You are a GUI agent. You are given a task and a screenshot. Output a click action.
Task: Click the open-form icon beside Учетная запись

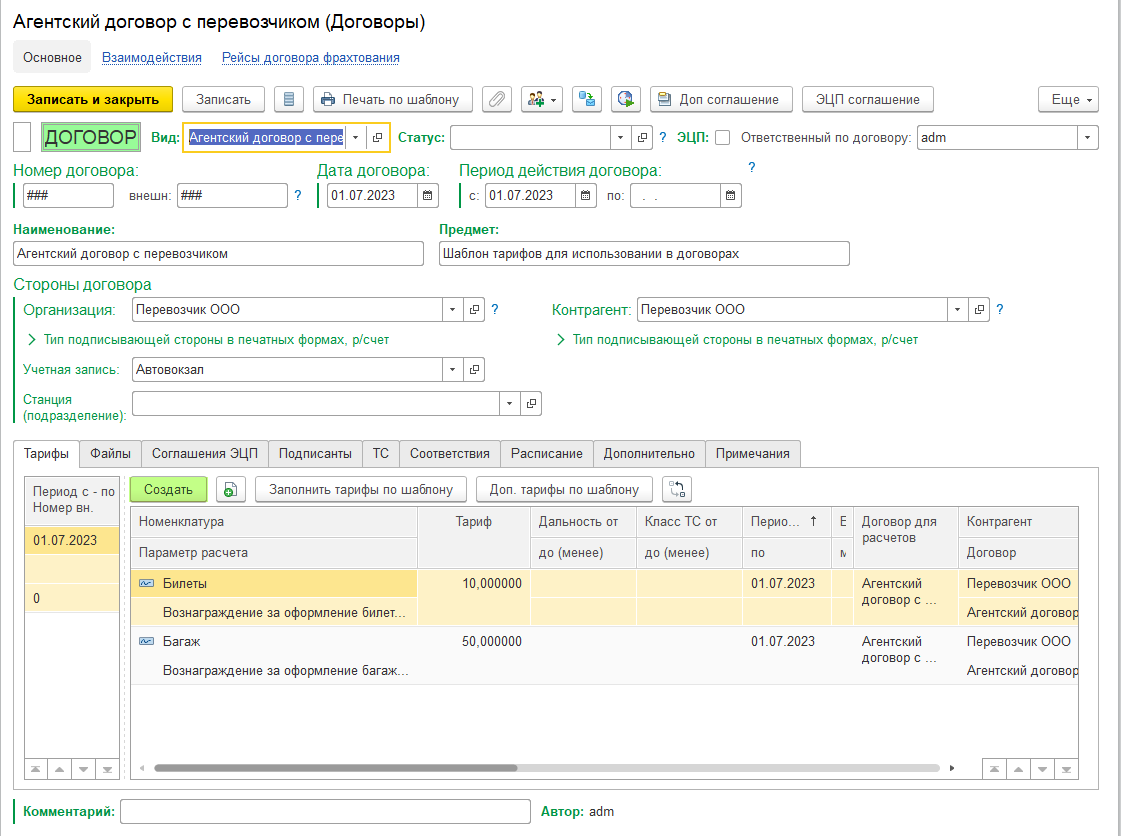tap(474, 370)
